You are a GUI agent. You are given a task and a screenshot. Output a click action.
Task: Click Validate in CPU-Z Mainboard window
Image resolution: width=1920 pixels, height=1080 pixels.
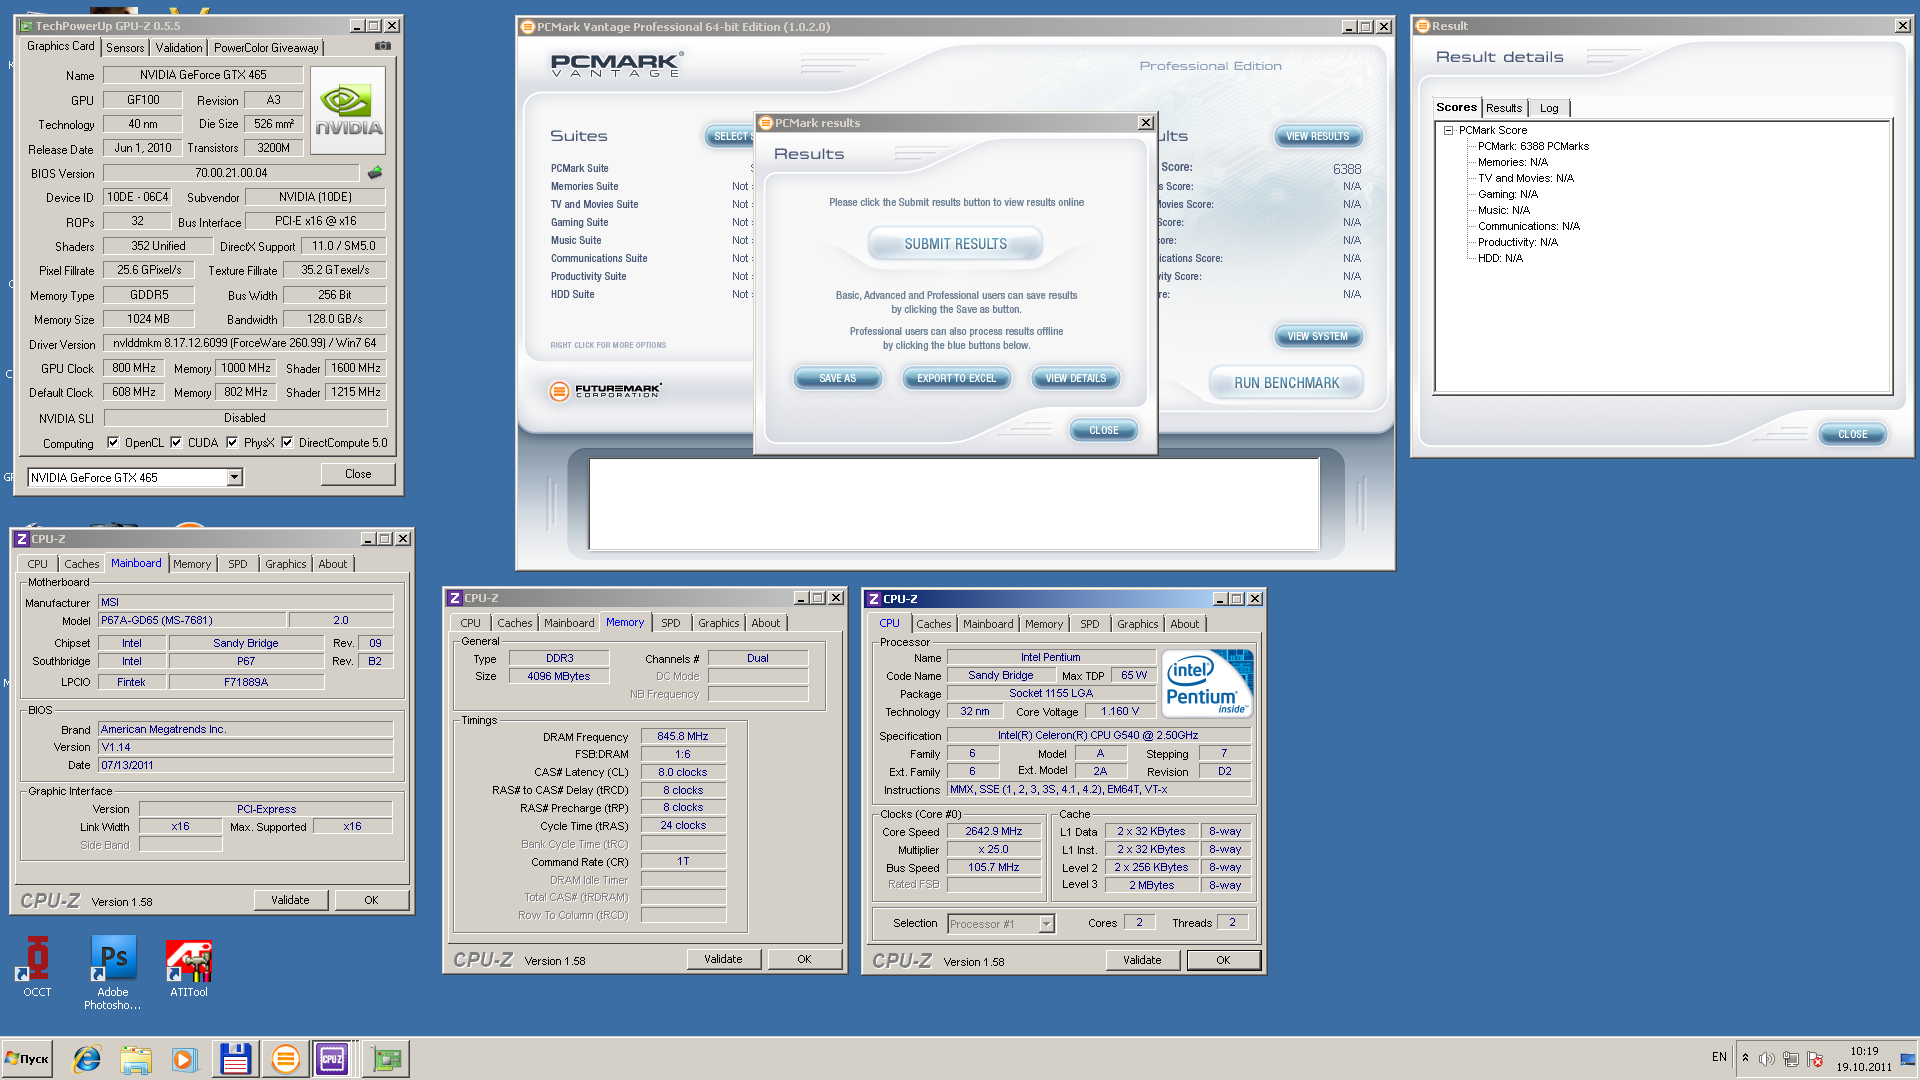point(290,900)
